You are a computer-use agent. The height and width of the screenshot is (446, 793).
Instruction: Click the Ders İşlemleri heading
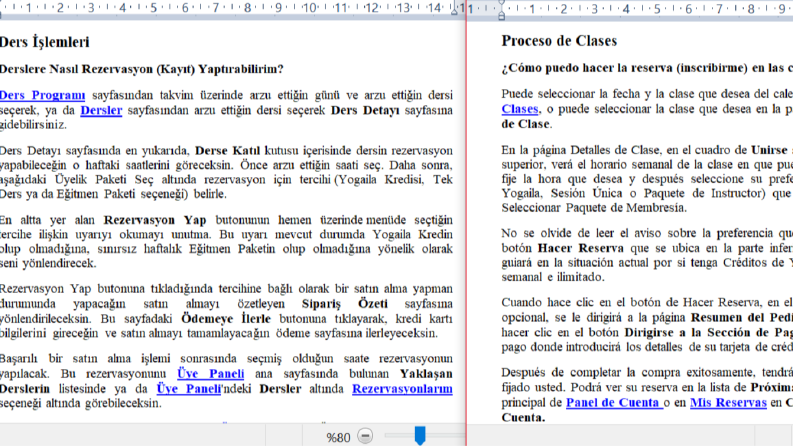(x=45, y=42)
